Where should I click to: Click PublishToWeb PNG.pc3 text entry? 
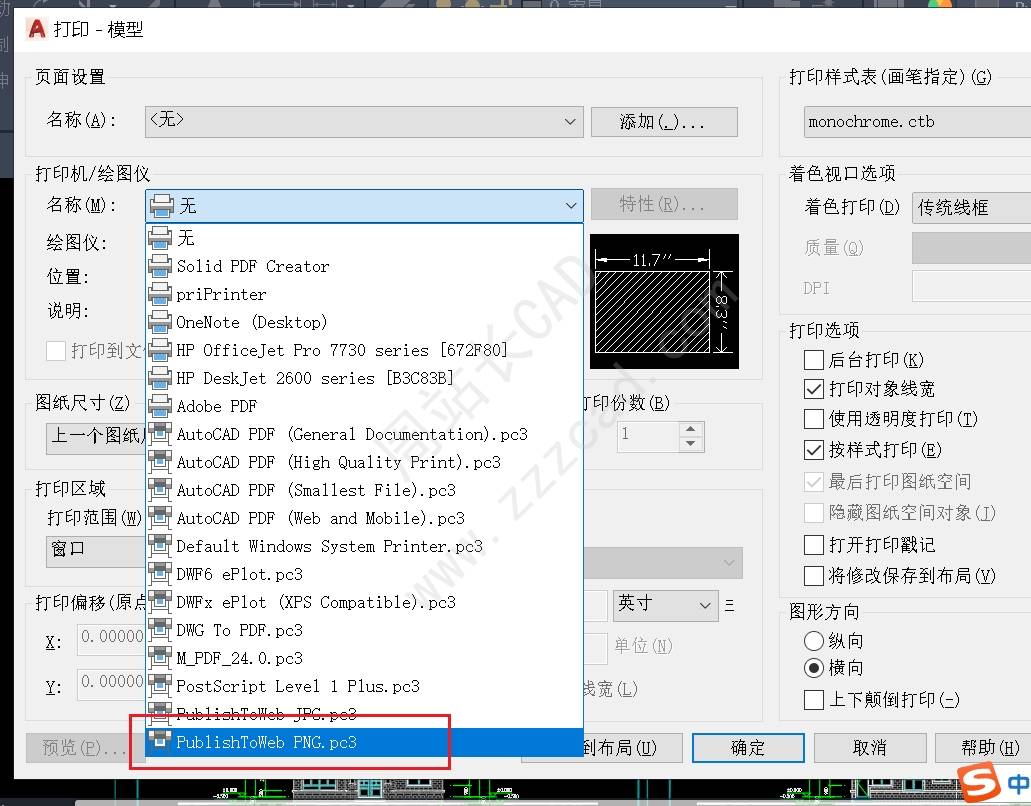(x=266, y=742)
